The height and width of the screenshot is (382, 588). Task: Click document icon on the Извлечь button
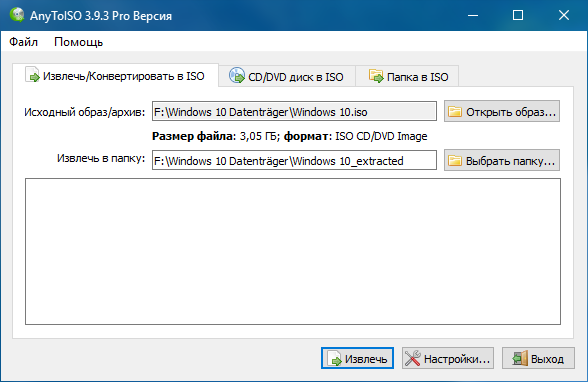pos(334,358)
